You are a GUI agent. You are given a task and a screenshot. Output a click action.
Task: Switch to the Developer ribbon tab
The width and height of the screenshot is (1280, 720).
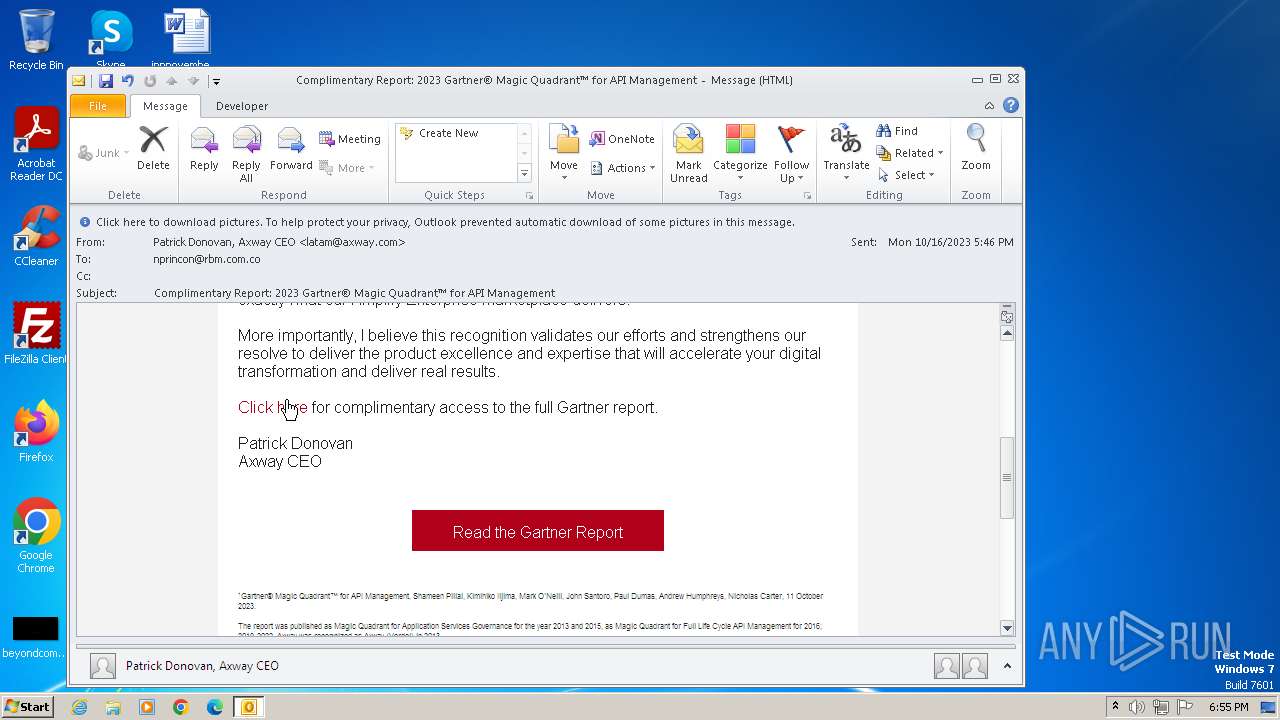pos(242,106)
